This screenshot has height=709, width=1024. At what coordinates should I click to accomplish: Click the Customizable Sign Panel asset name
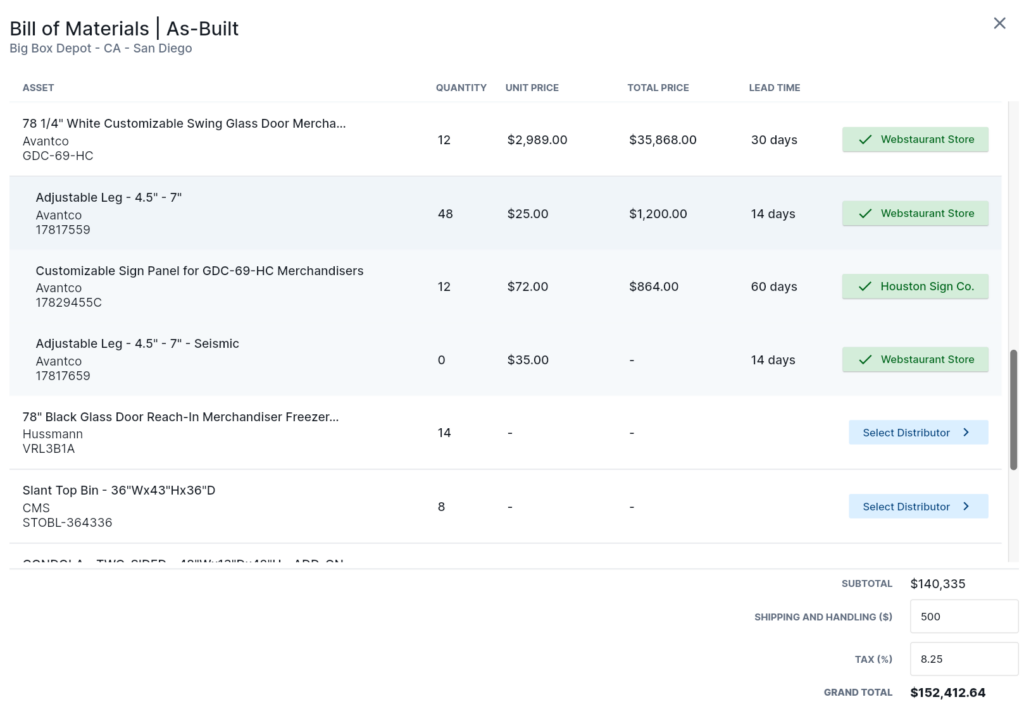[199, 271]
